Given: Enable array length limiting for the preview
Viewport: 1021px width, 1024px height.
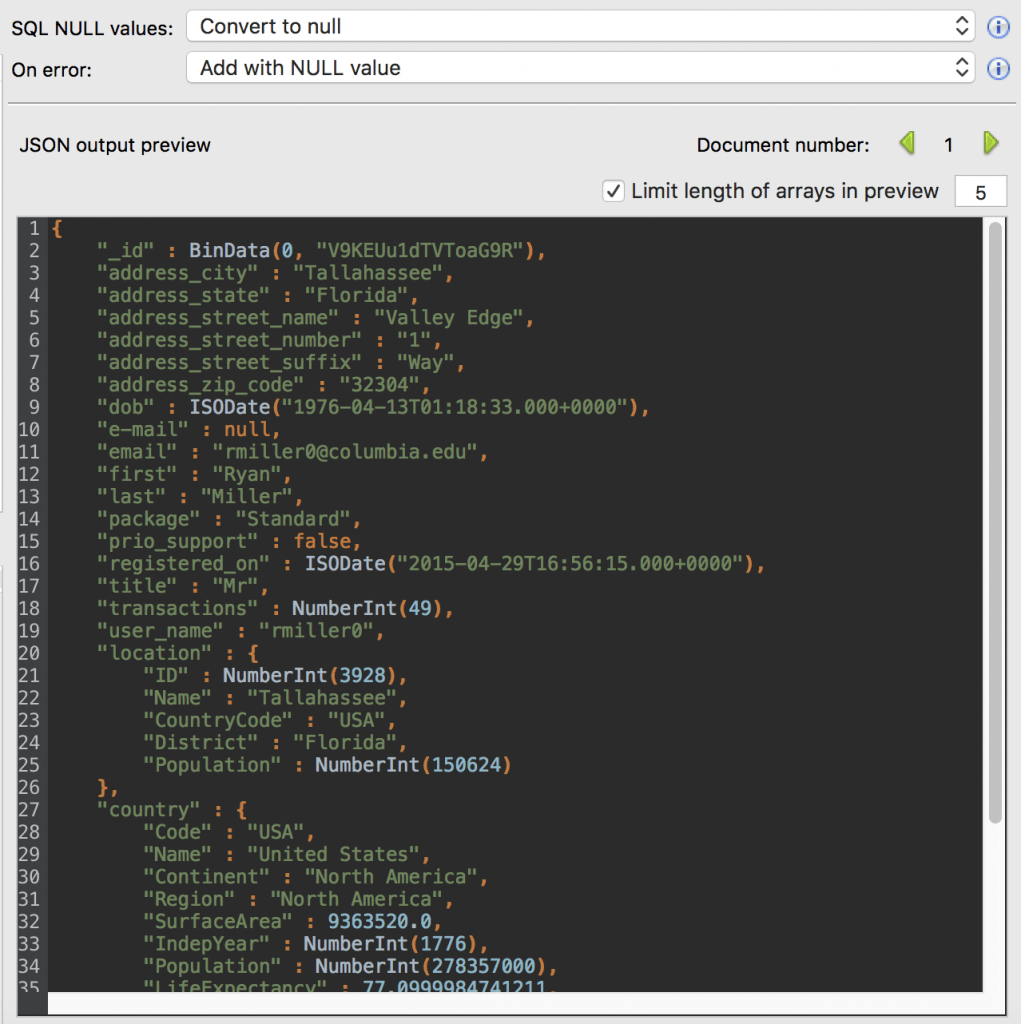Looking at the screenshot, I should point(613,190).
